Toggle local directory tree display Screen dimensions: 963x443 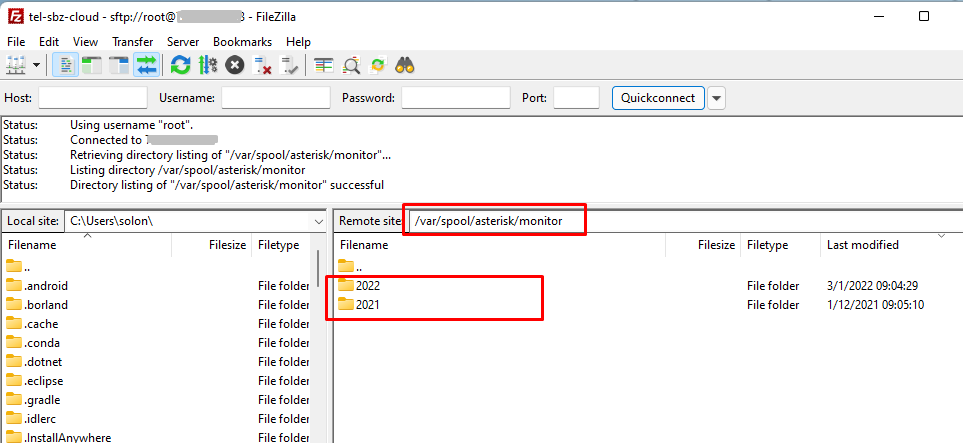[93, 65]
